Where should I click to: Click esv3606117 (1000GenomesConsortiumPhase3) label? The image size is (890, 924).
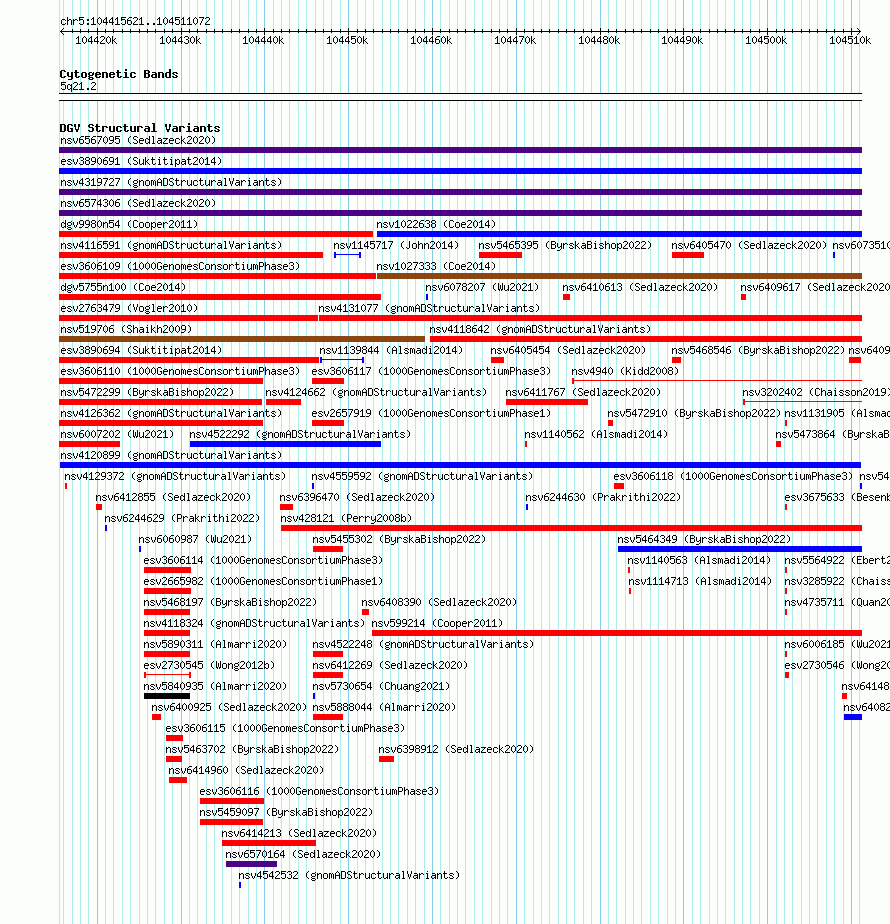pyautogui.click(x=431, y=371)
